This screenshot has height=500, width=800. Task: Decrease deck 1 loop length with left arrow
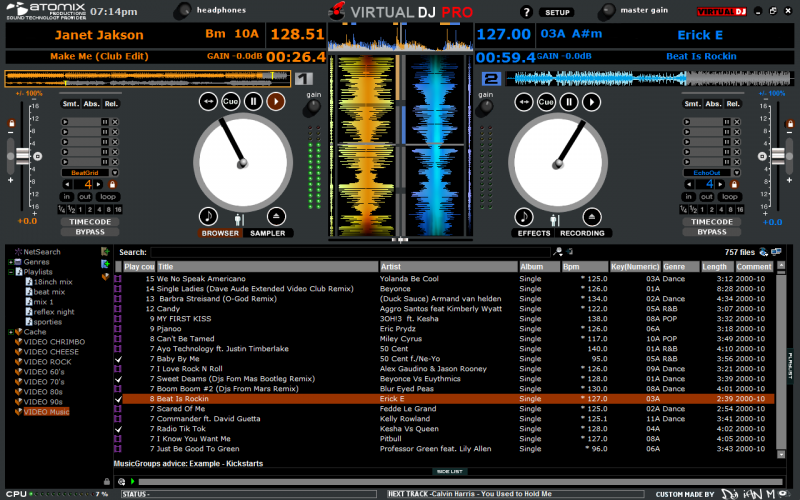(67, 184)
